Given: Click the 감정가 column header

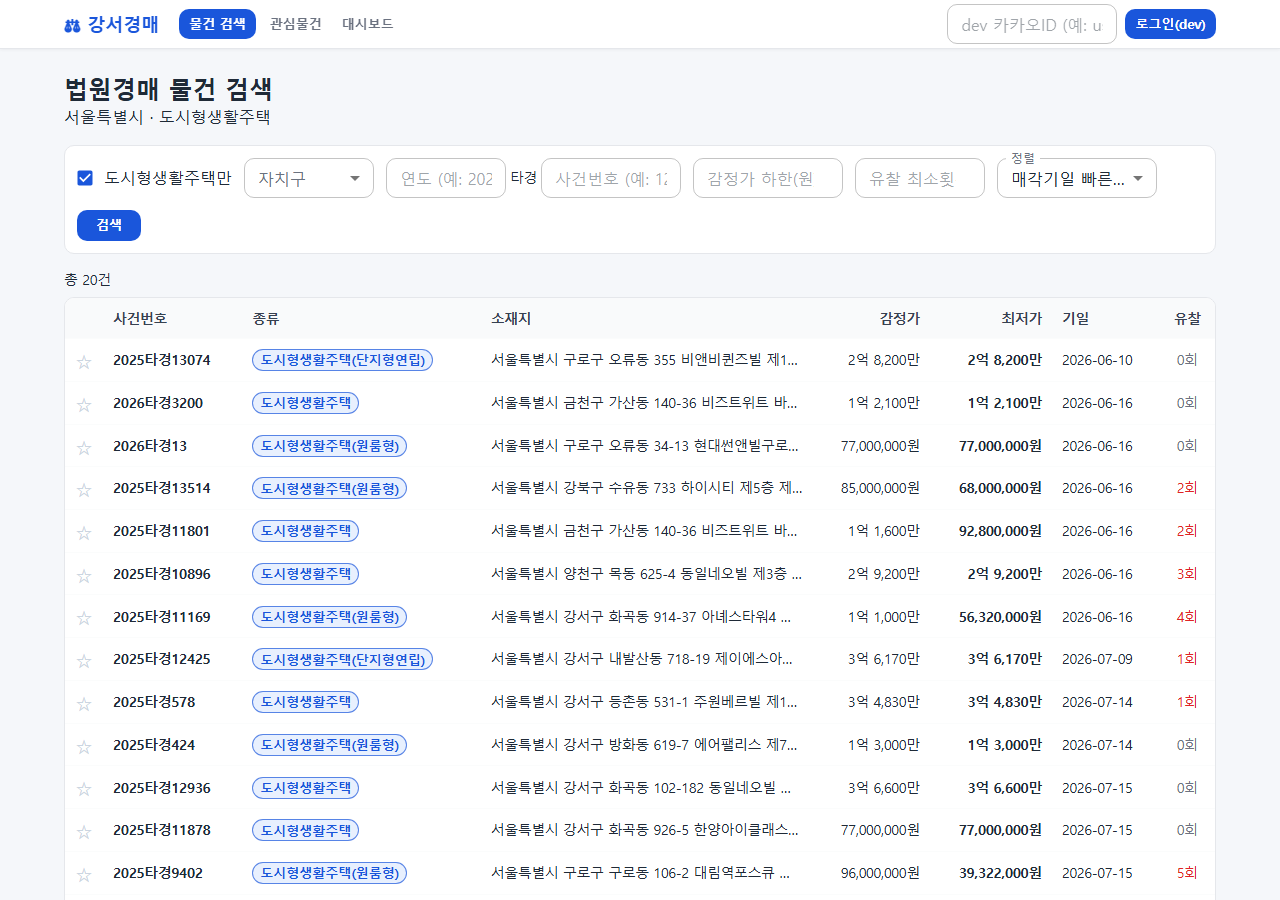Looking at the screenshot, I should pyautogui.click(x=900, y=319).
